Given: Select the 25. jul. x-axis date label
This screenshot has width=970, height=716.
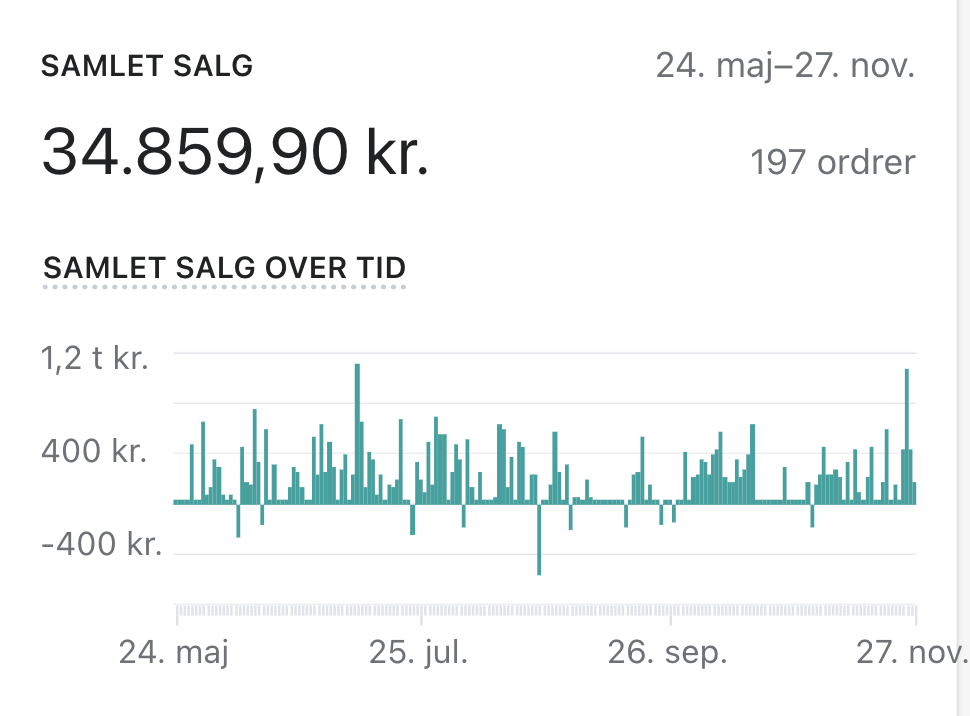Looking at the screenshot, I should click(x=418, y=654).
